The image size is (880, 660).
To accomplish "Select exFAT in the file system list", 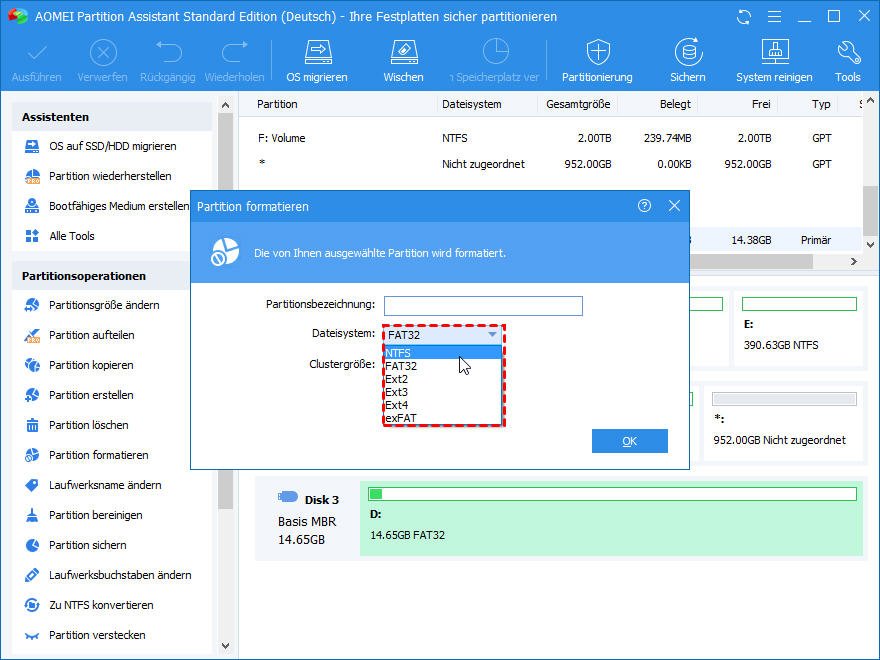I will point(443,418).
